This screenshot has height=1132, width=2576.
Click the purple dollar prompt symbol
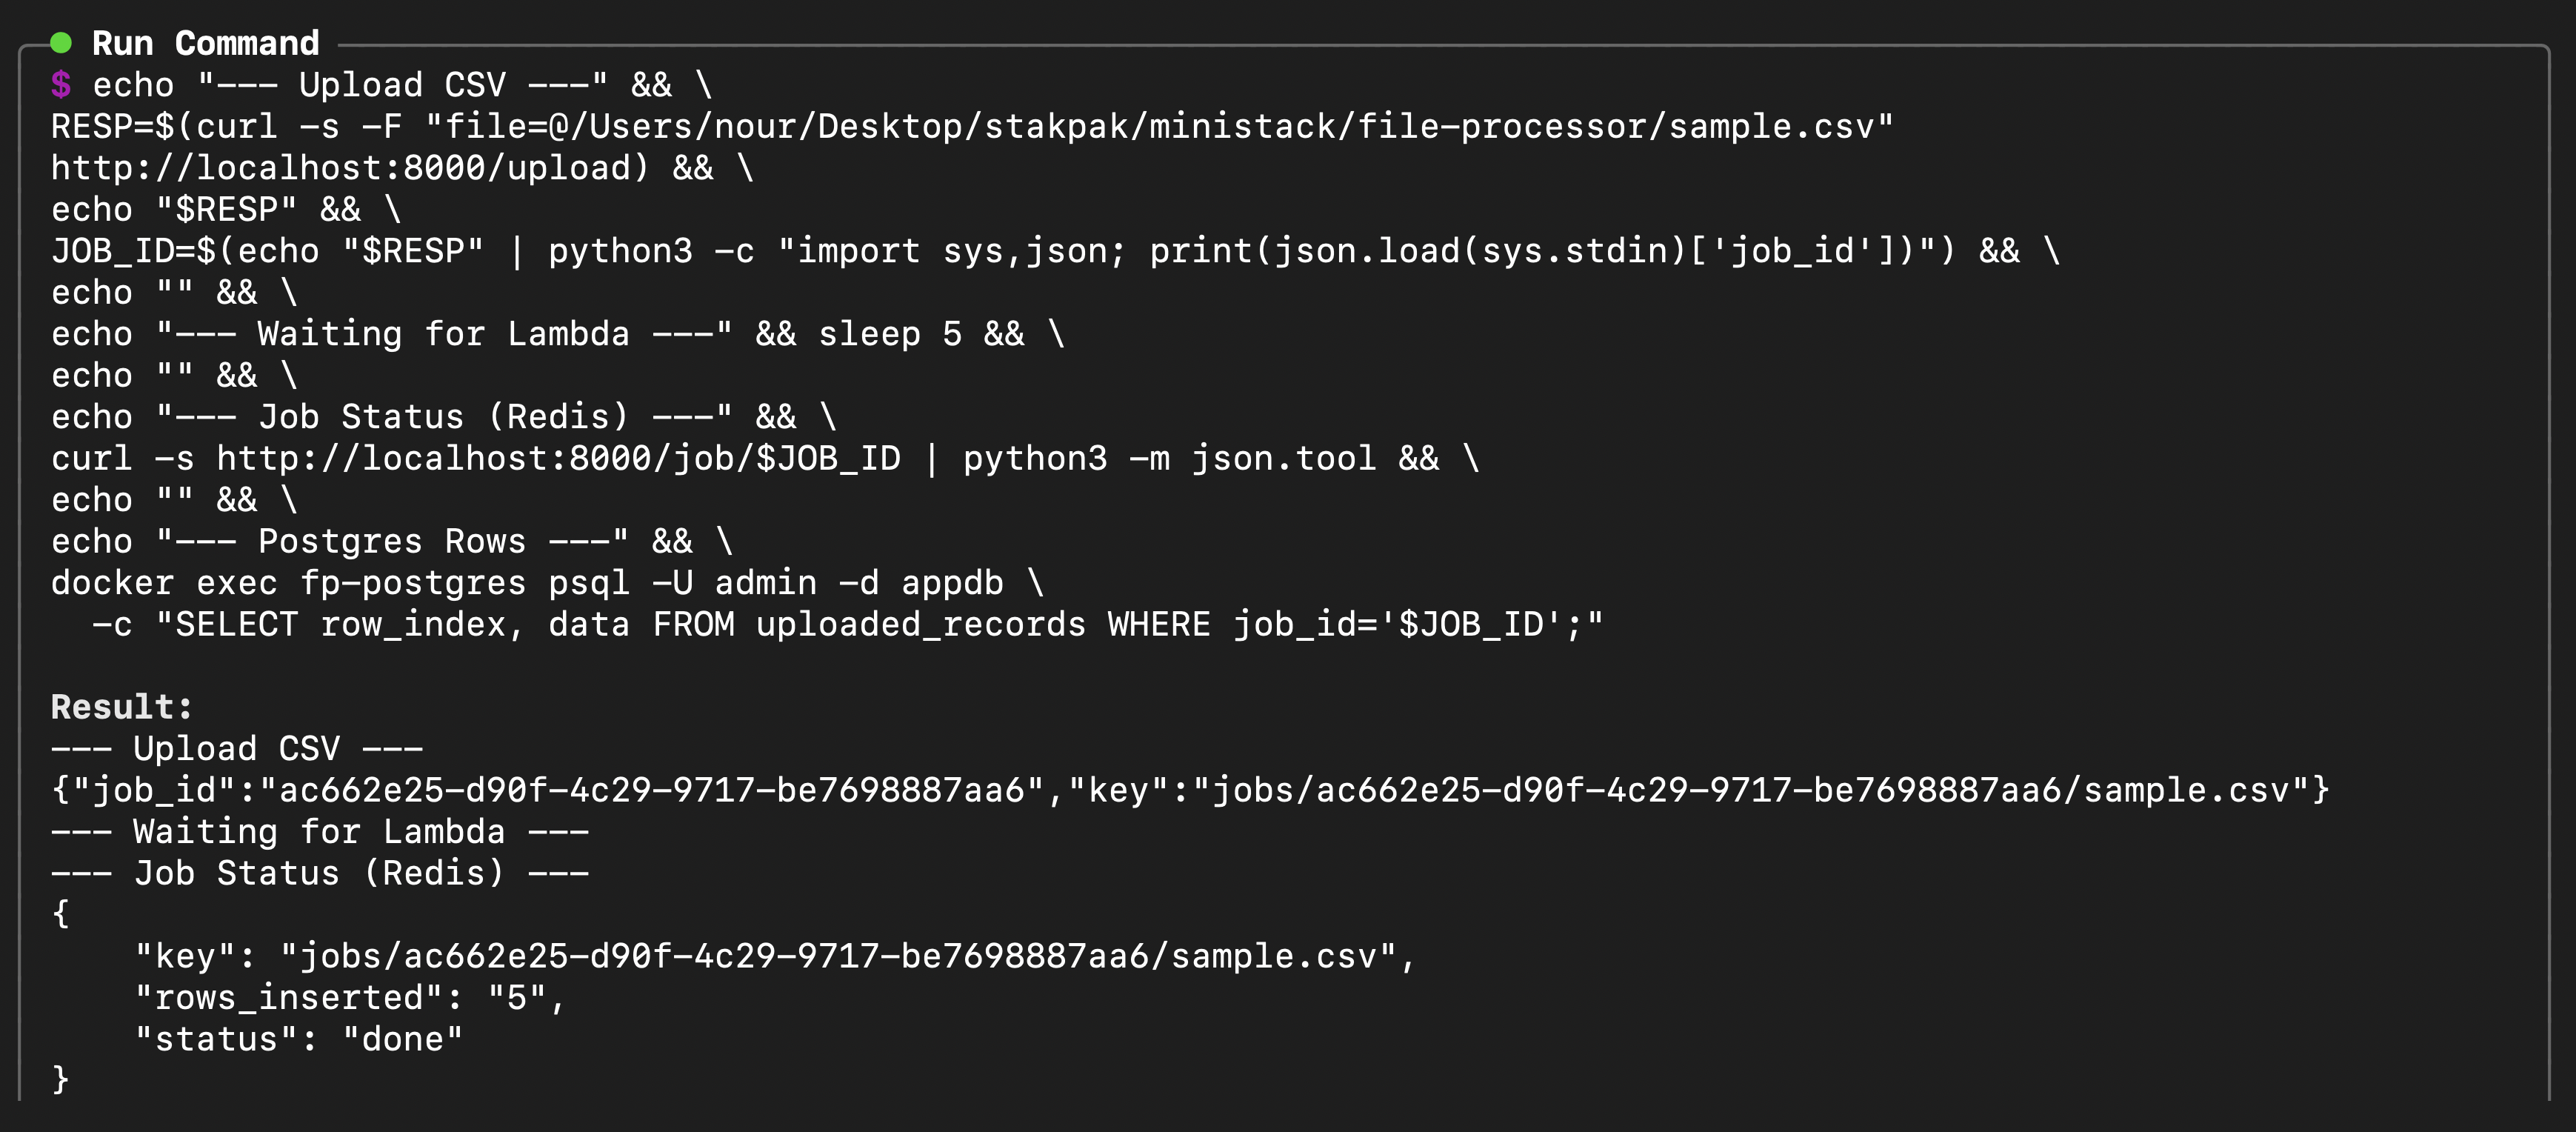coord(61,85)
